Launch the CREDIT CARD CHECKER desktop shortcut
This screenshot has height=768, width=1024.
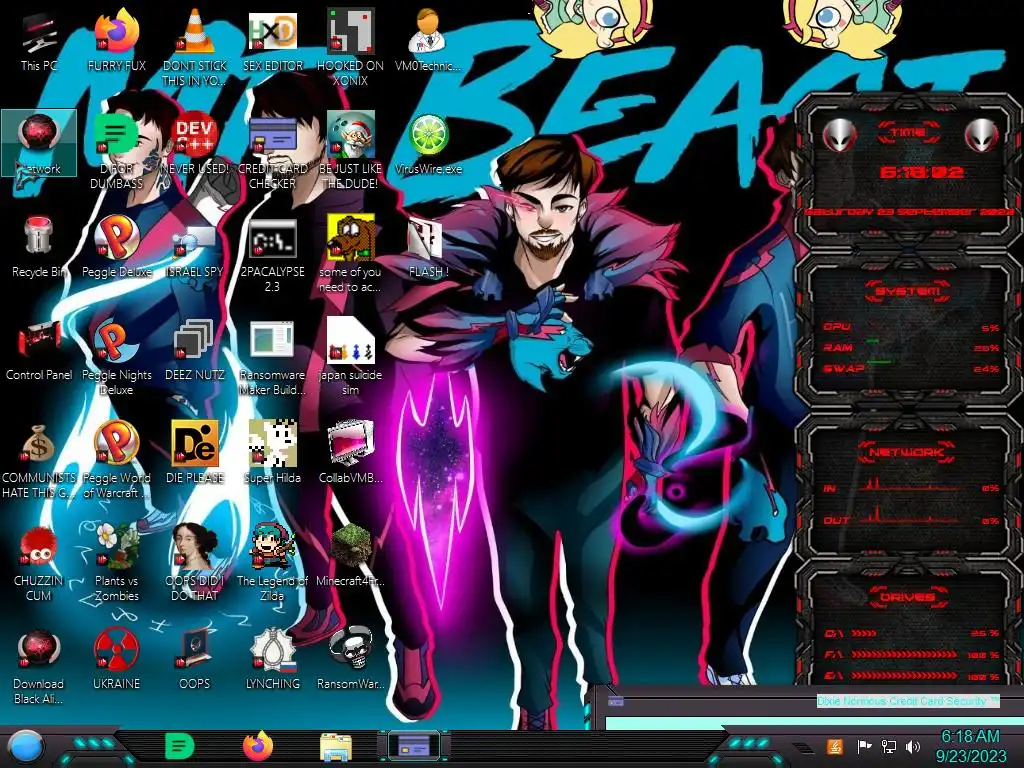tap(272, 150)
